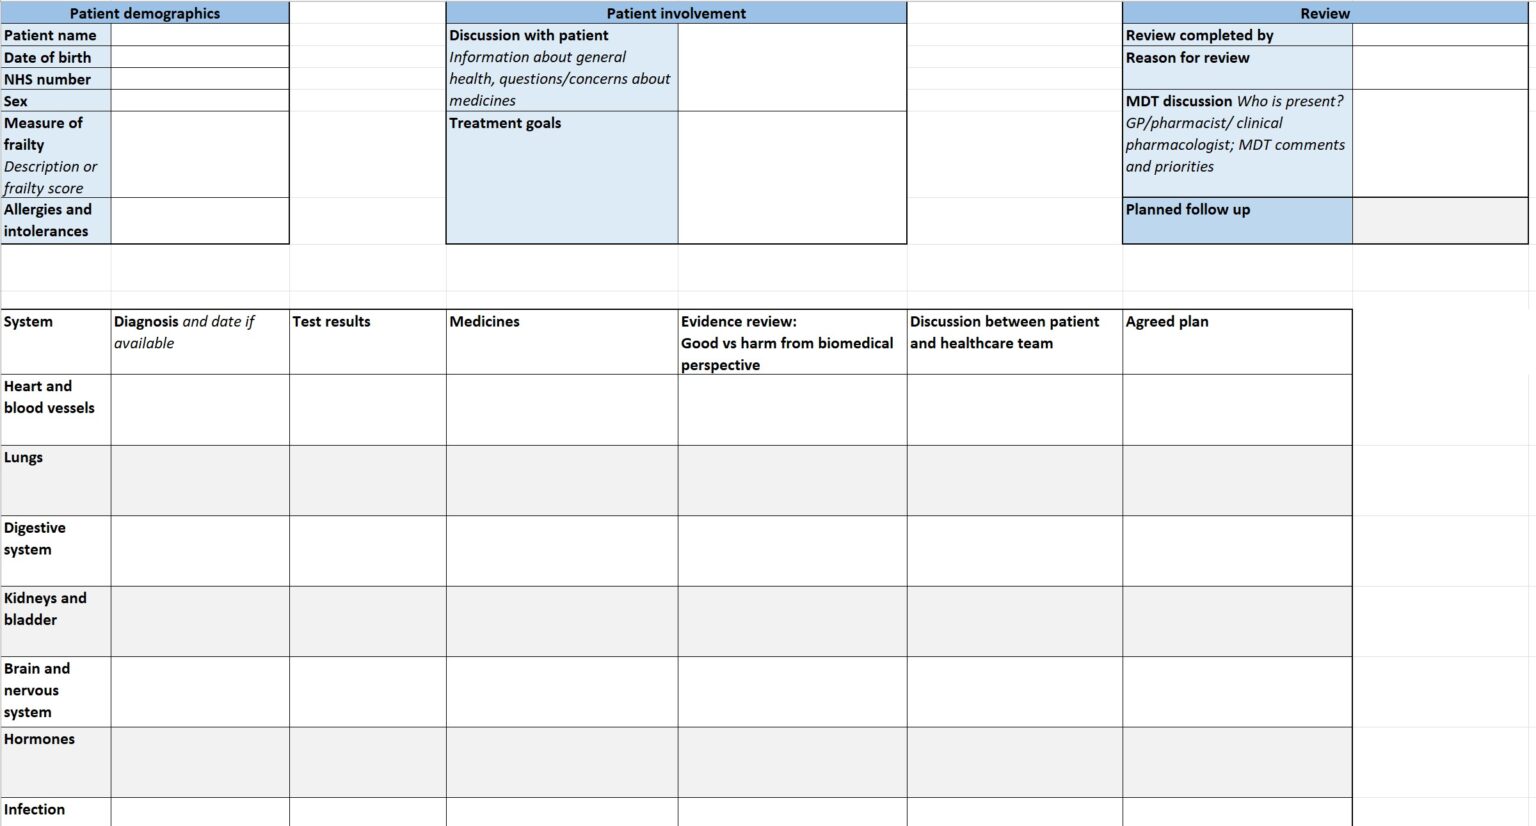The width and height of the screenshot is (1536, 826).
Task: Select the empty Treatment goals box
Action: point(792,177)
